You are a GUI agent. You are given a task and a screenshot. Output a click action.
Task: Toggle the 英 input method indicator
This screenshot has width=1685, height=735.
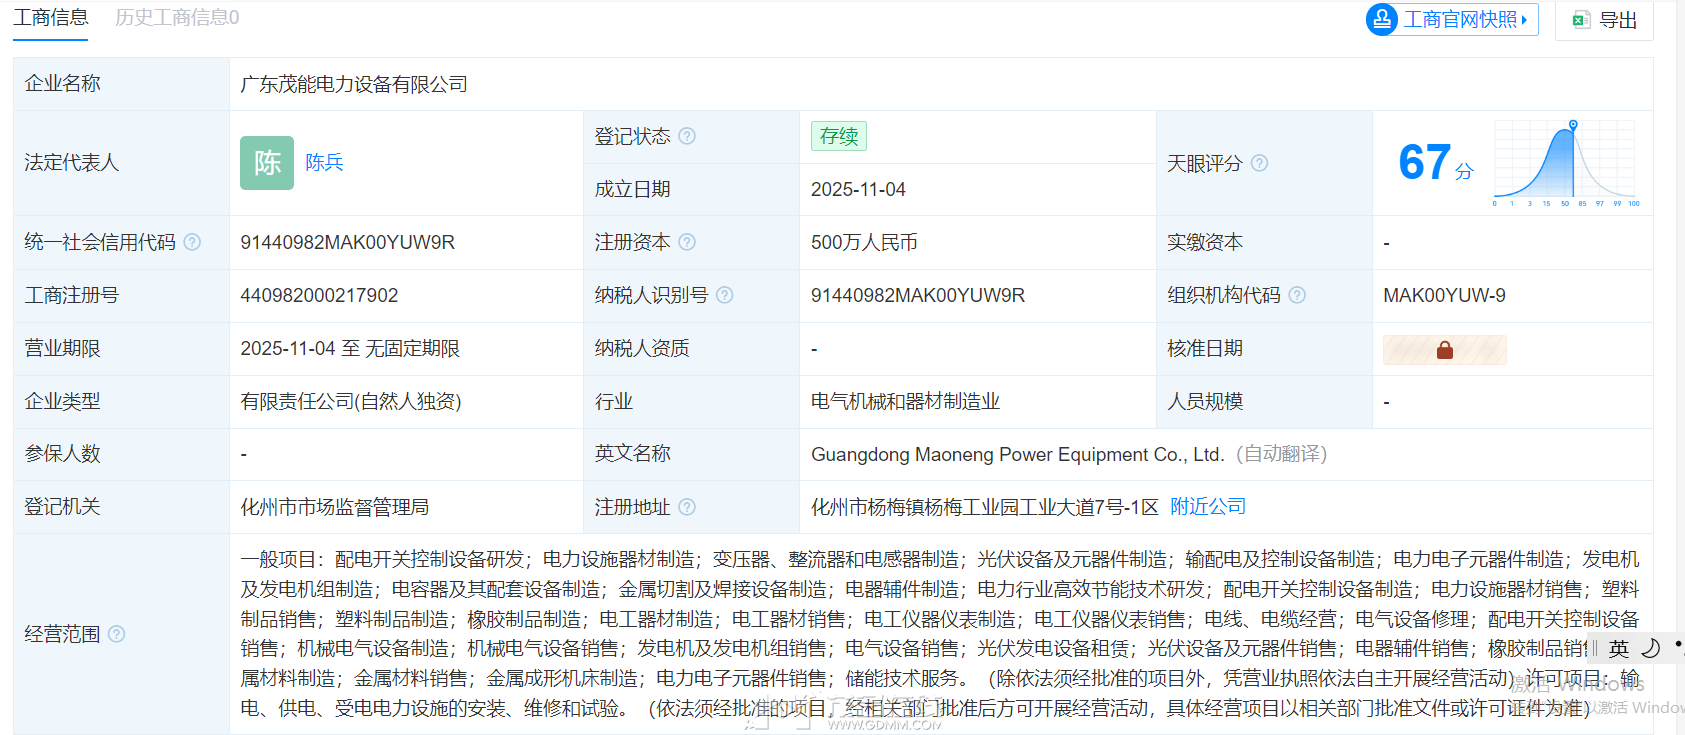point(1619,648)
